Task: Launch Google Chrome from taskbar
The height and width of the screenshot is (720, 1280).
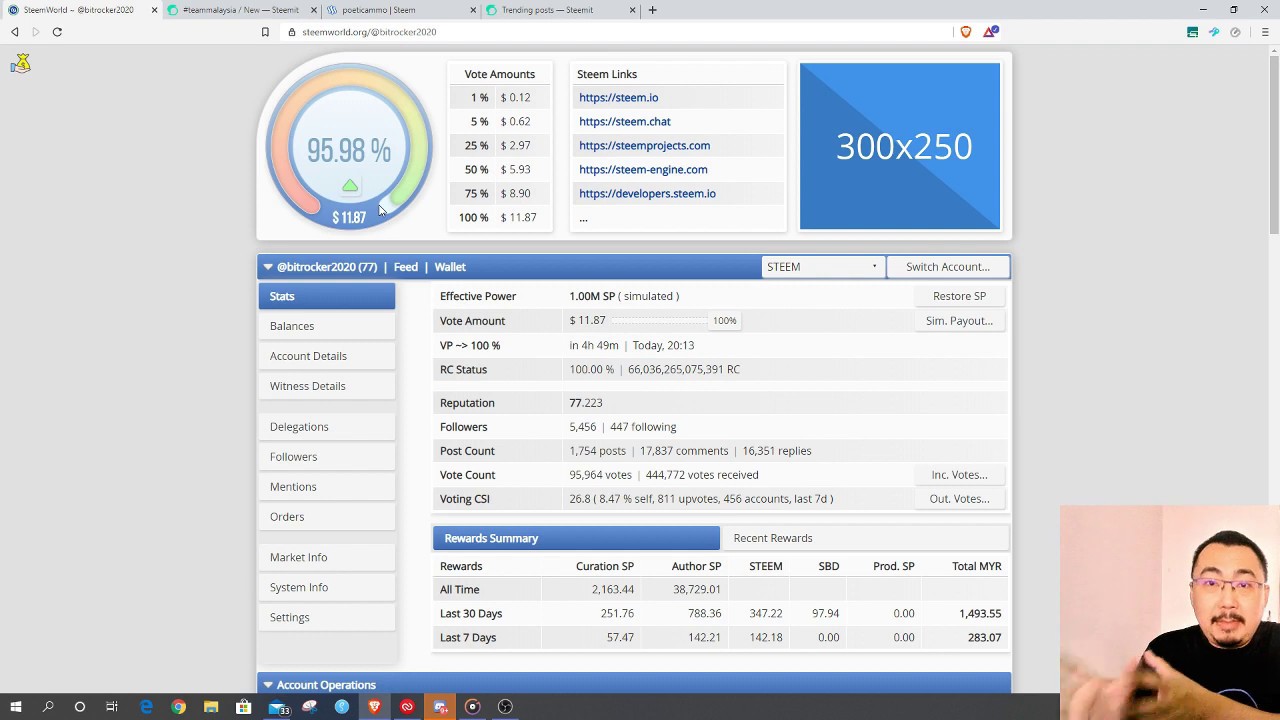Action: pyautogui.click(x=178, y=707)
